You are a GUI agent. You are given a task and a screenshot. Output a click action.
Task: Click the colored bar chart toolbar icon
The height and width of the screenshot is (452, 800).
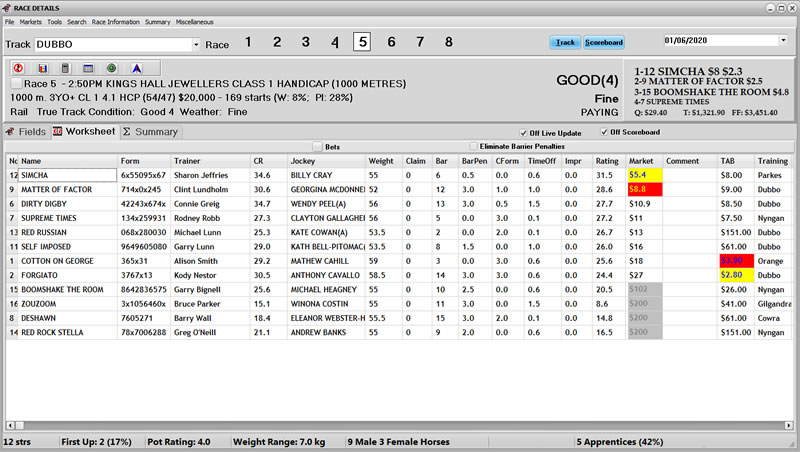coord(43,67)
